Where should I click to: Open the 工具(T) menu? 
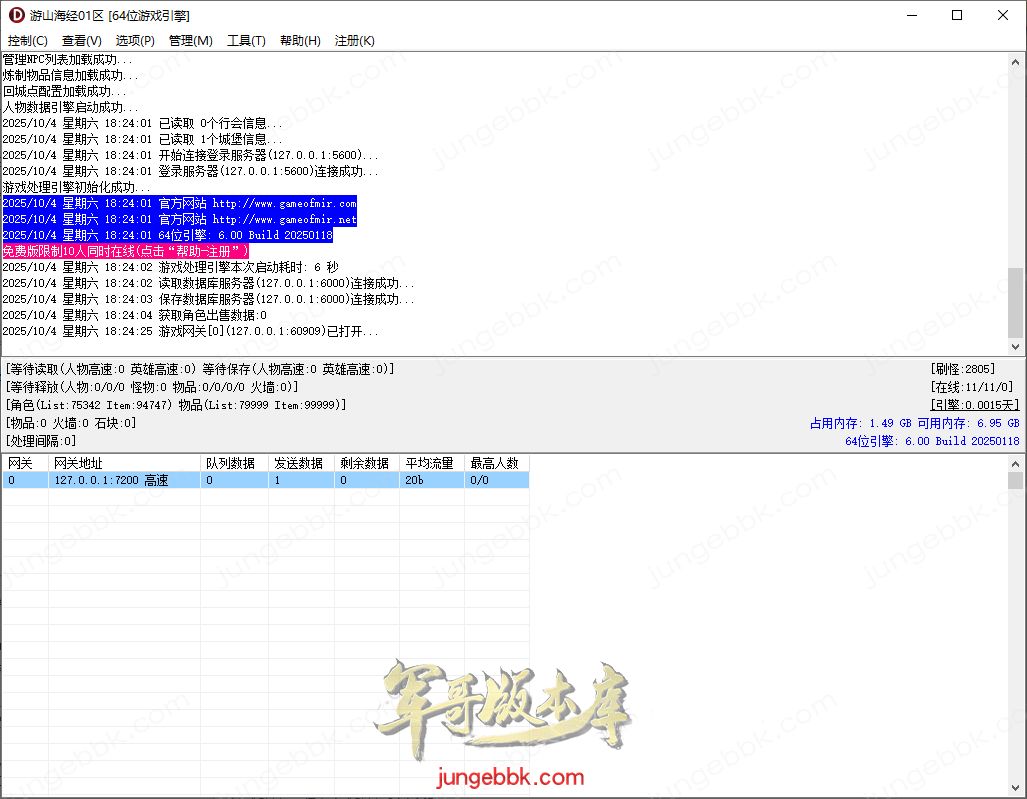coord(246,41)
